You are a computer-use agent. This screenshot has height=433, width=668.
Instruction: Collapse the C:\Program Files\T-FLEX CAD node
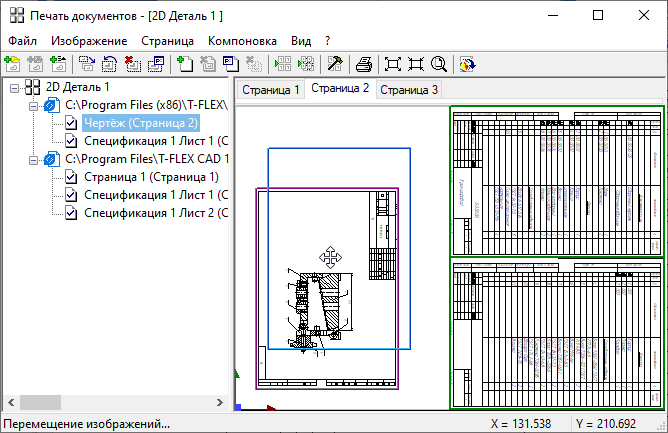(33, 159)
